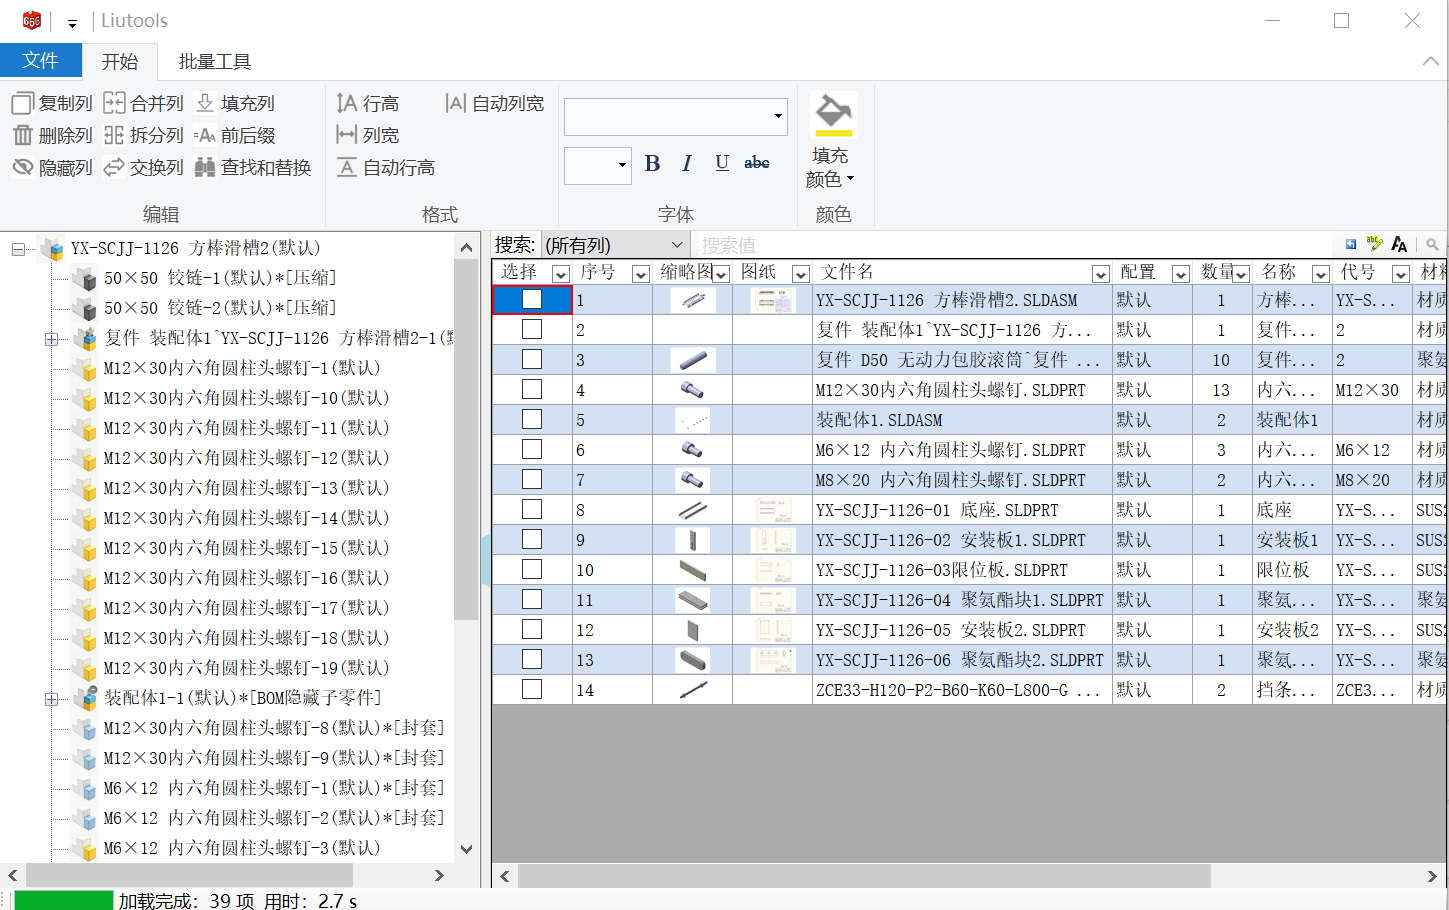Toggle the checkbox for row 10
Image resolution: width=1449 pixels, height=910 pixels.
[532, 569]
